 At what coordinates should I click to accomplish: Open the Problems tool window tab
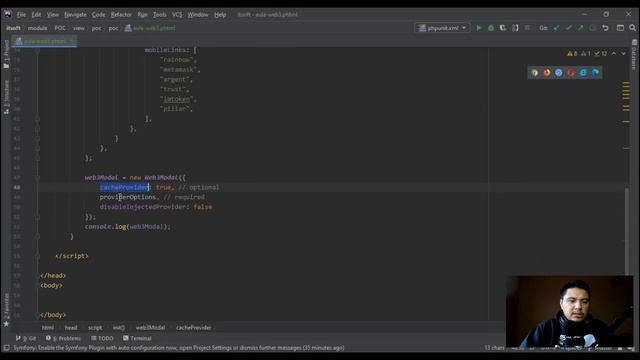[63, 338]
